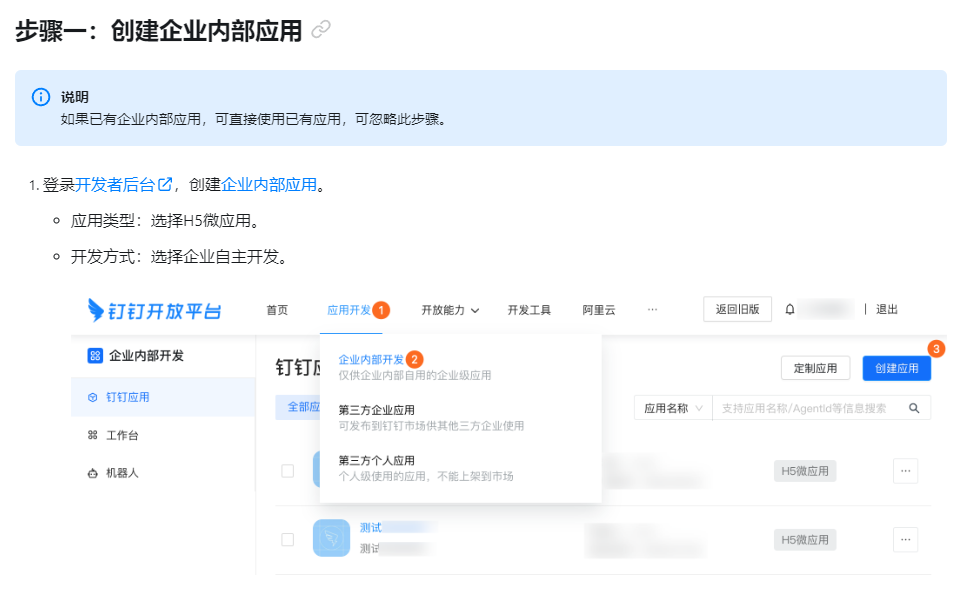Image resolution: width=969 pixels, height=594 pixels.
Task: Select 钉钉应用 in the sidebar
Action: (x=163, y=397)
